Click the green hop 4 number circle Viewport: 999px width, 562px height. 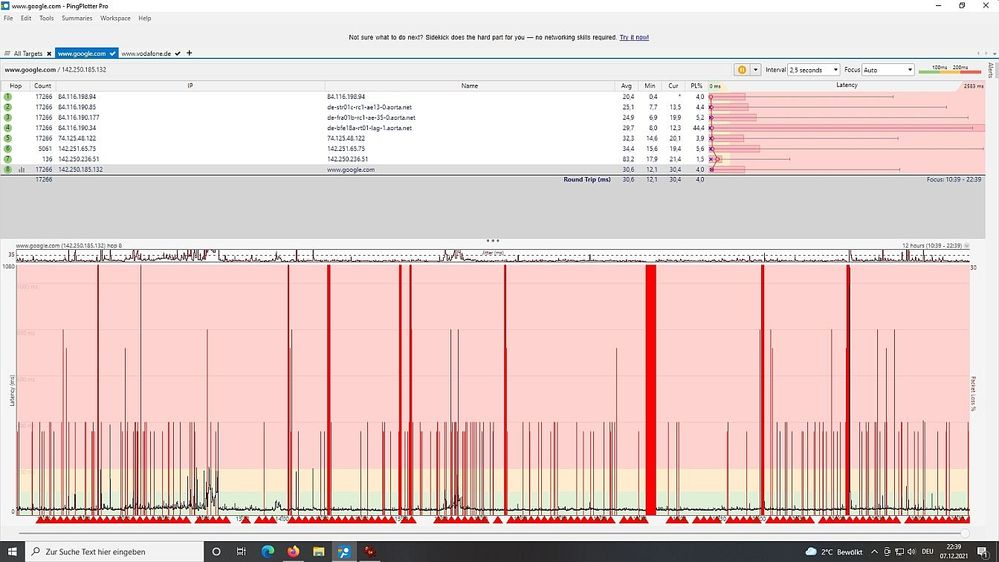point(8,128)
